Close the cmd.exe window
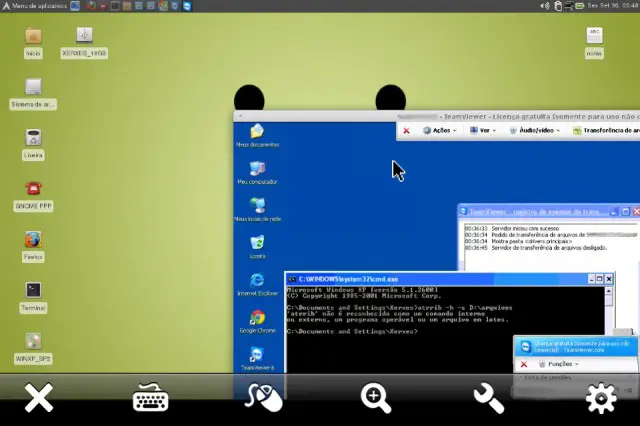 tap(609, 279)
